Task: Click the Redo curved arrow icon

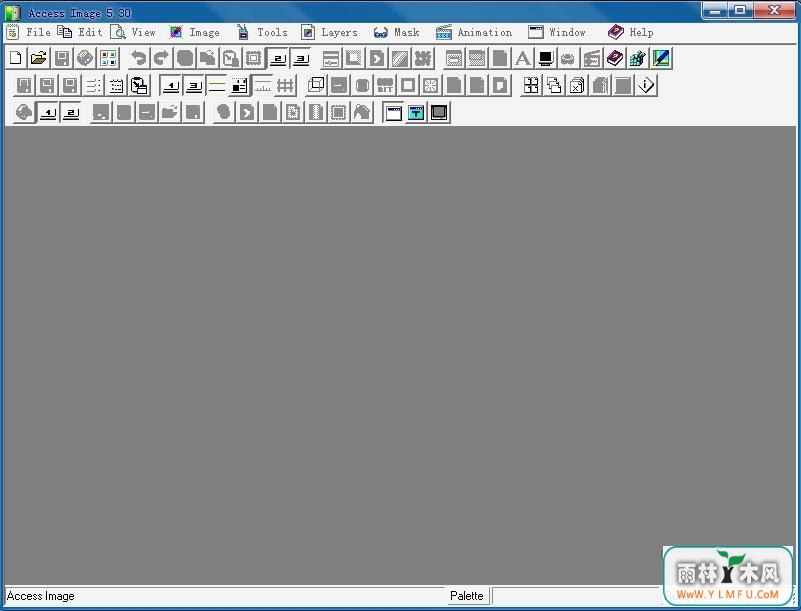Action: tap(161, 58)
